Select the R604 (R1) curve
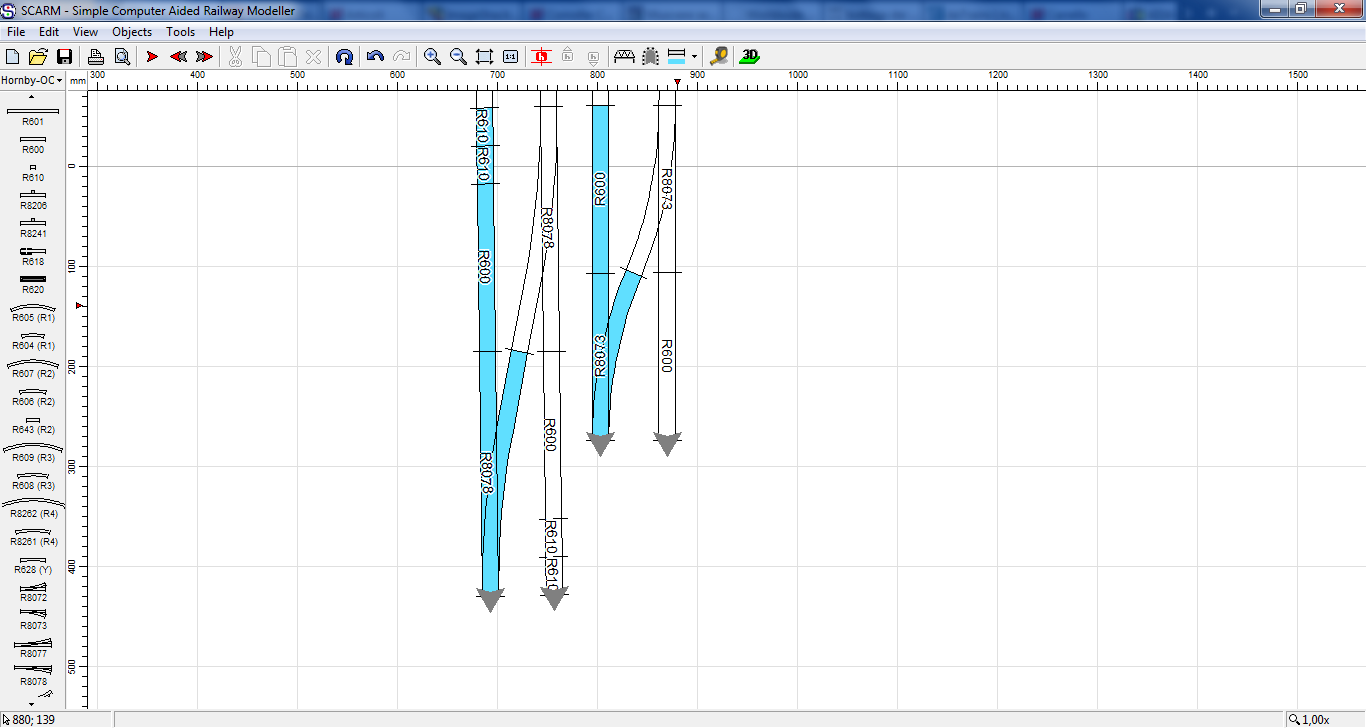1366x728 pixels. point(33,339)
